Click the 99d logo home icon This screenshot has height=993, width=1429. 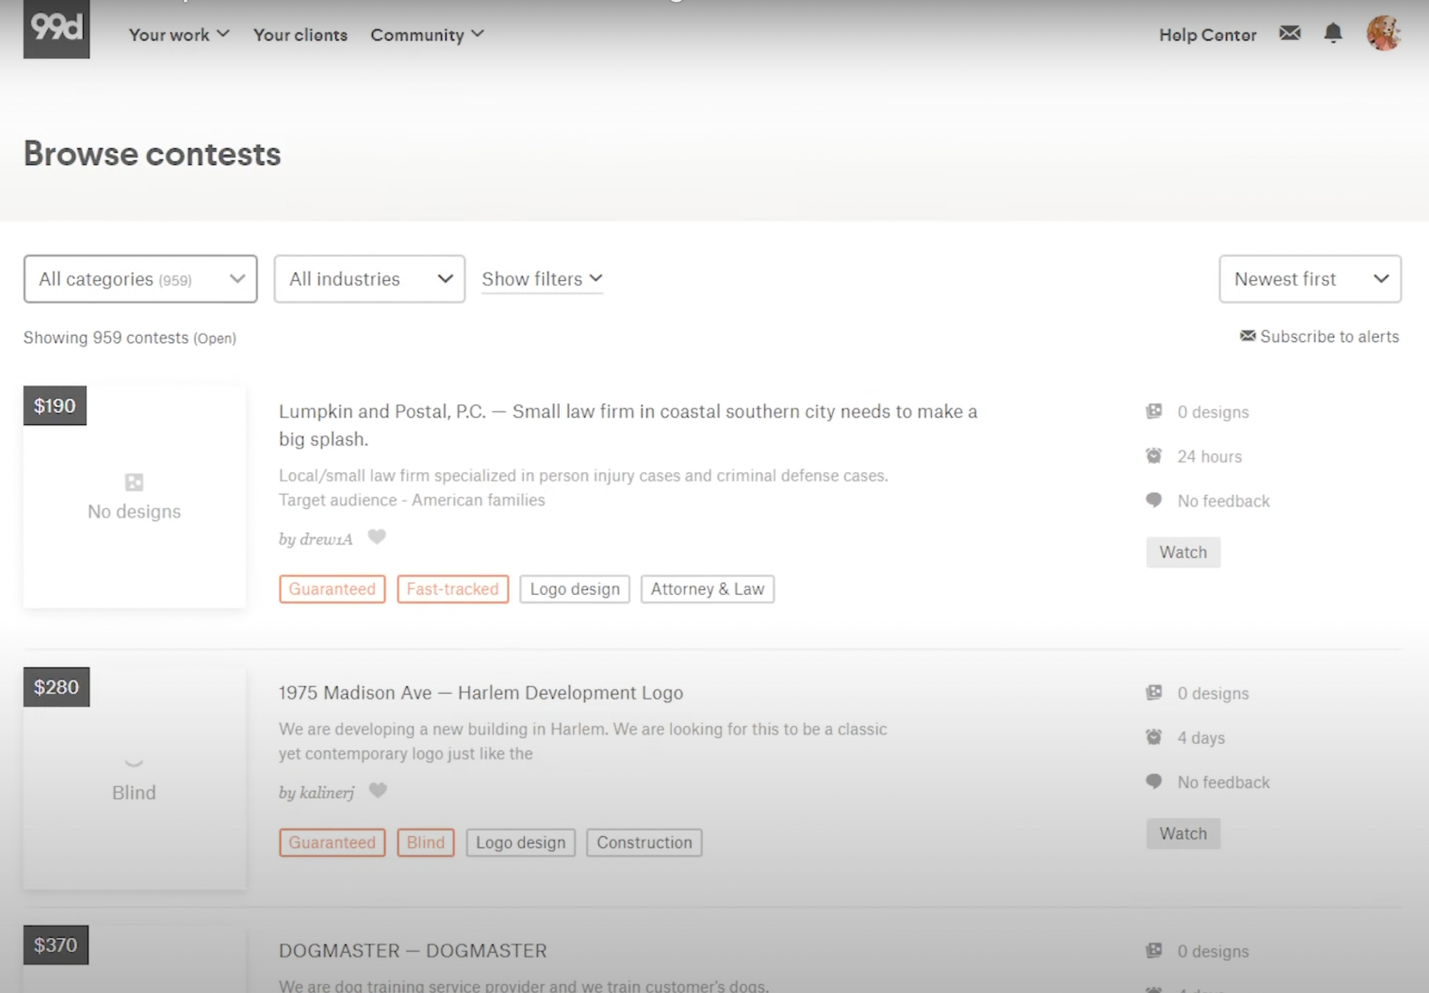tap(56, 29)
